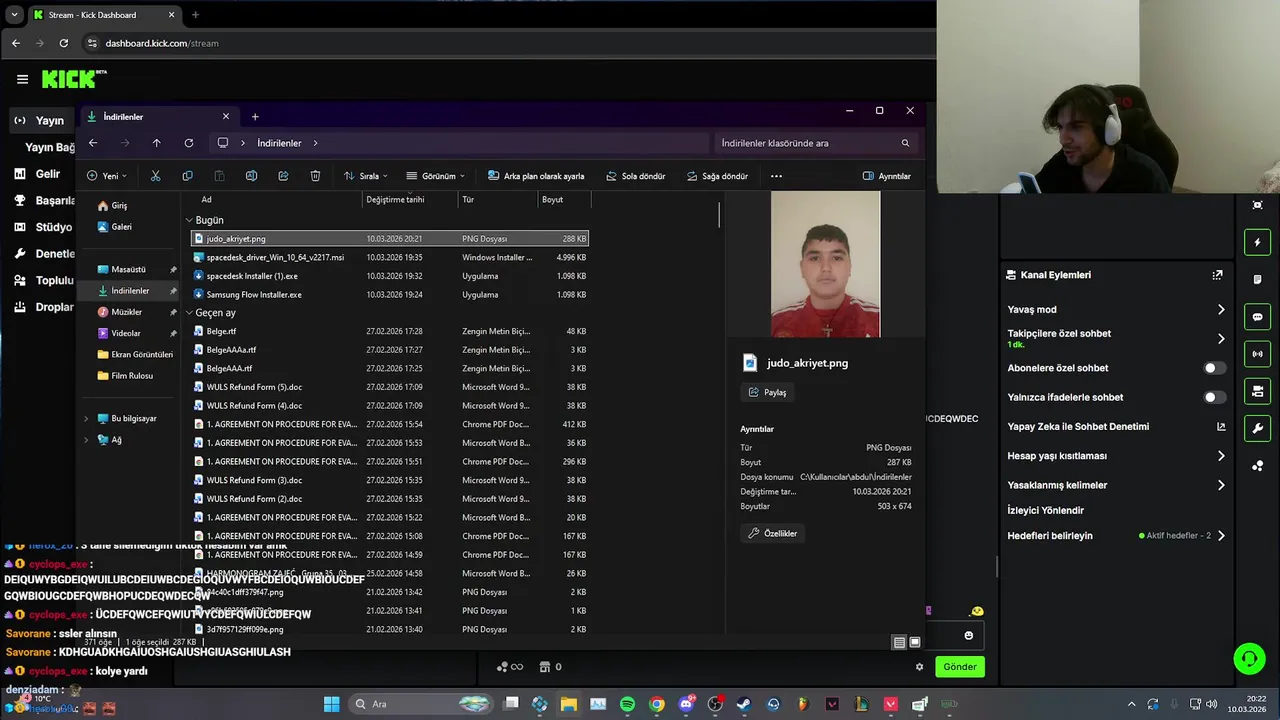
Task: Collapse the Bugün group
Action: click(x=189, y=220)
